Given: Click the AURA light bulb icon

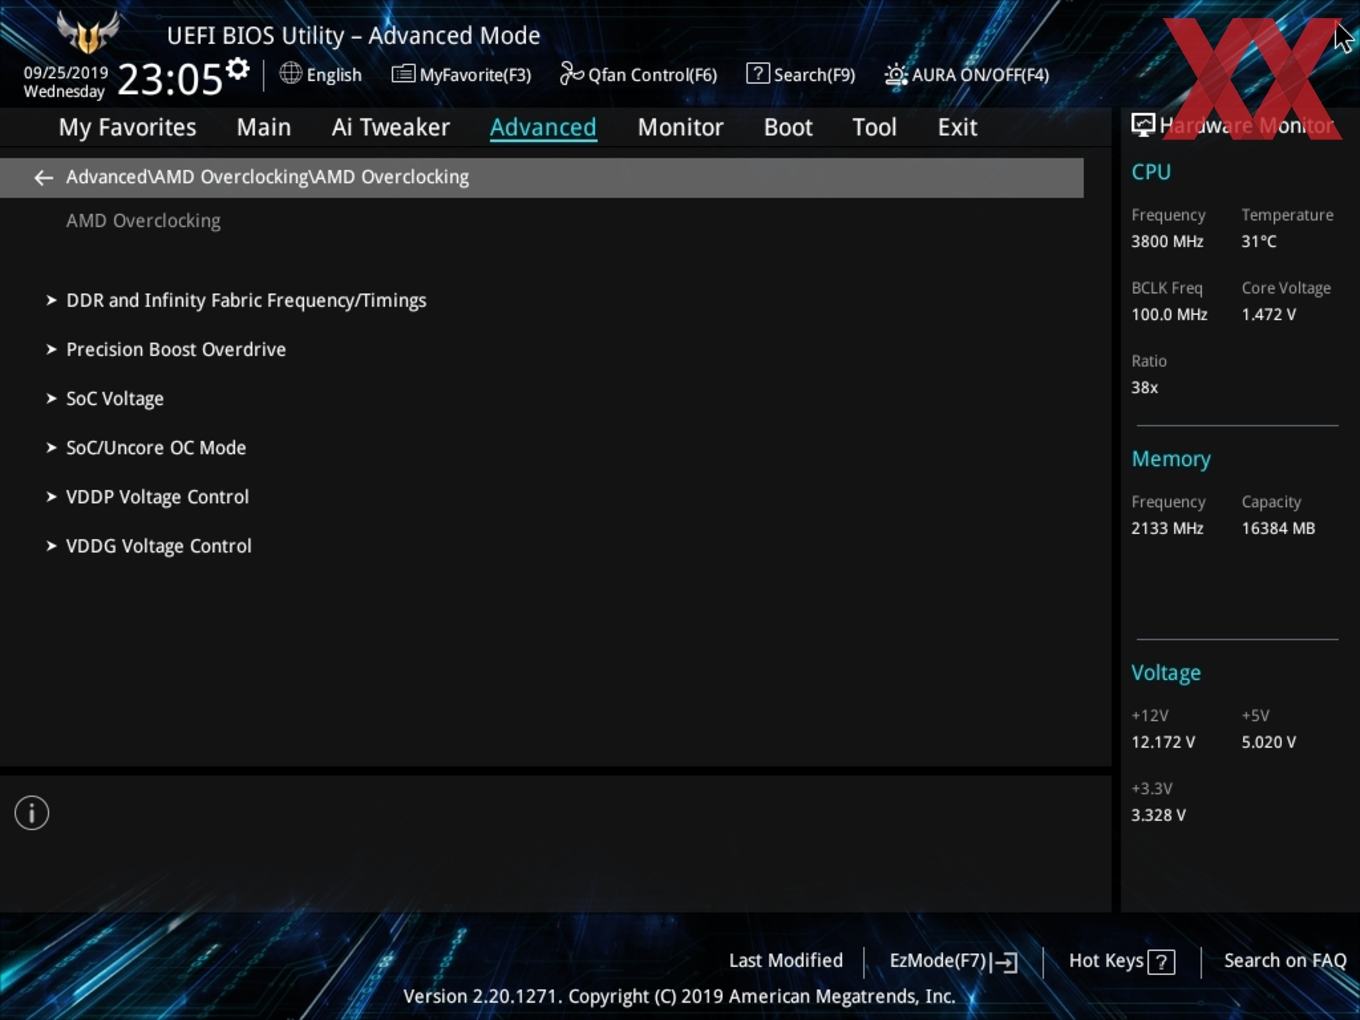Looking at the screenshot, I should 896,74.
